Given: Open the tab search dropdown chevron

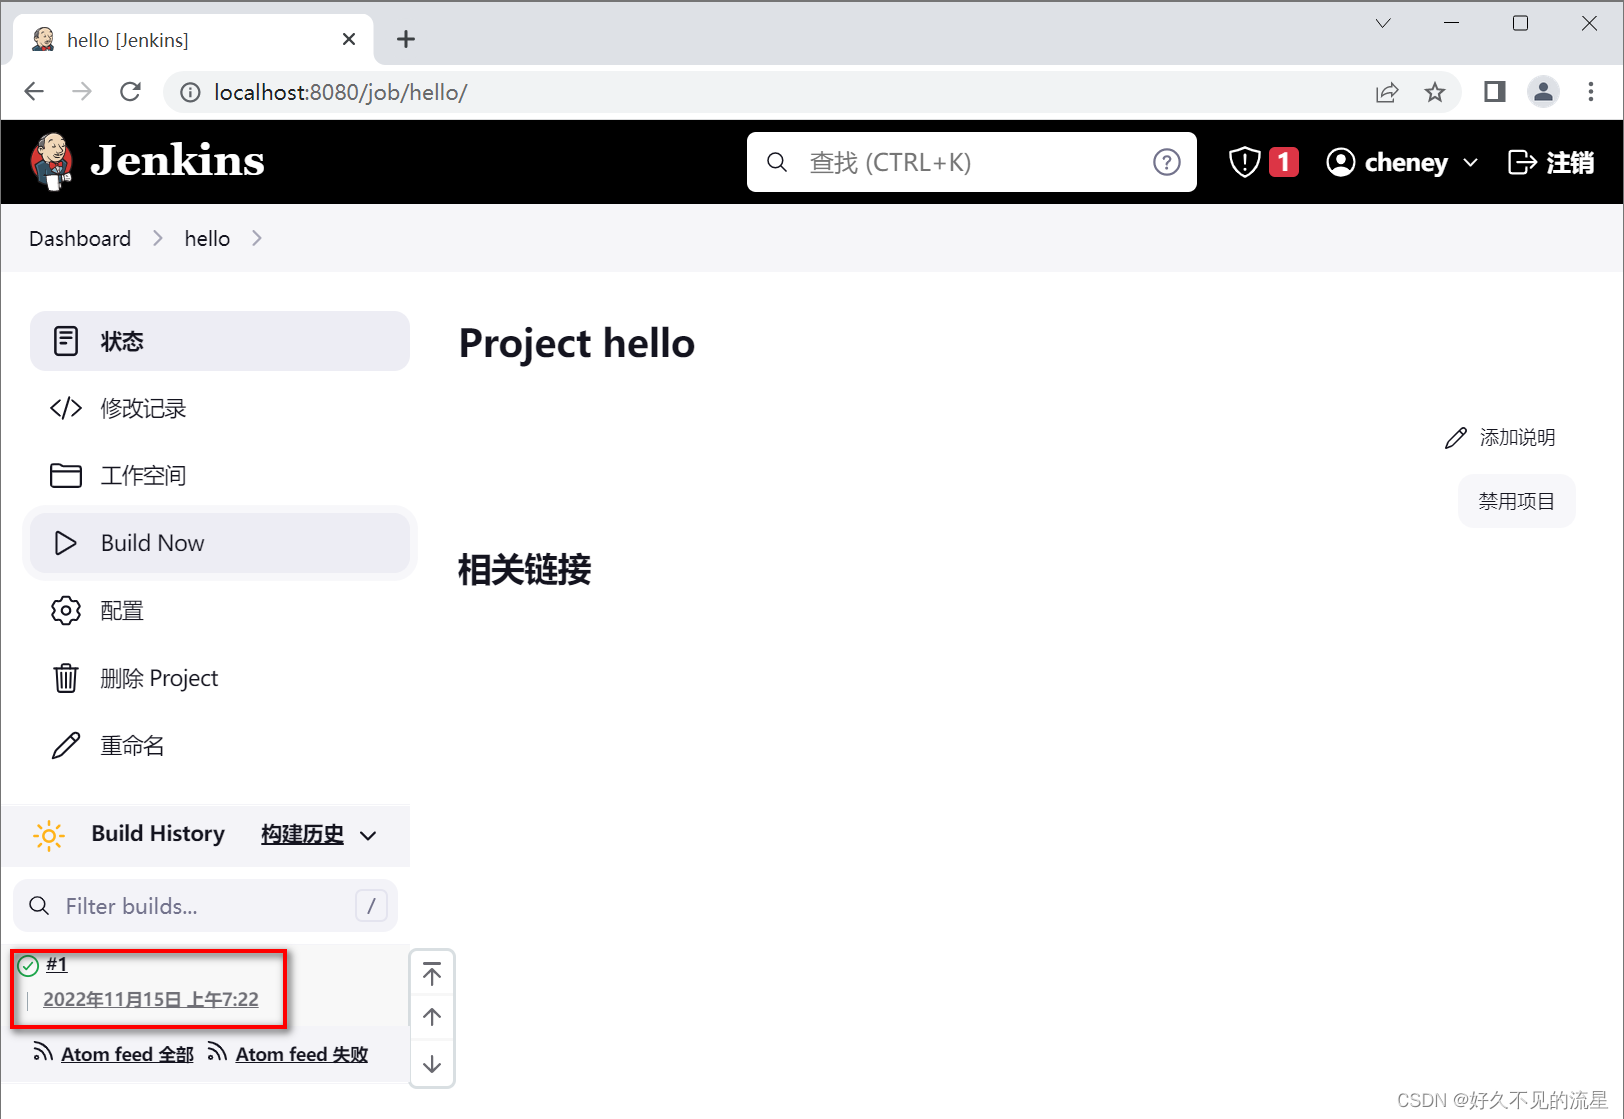Looking at the screenshot, I should (1383, 23).
